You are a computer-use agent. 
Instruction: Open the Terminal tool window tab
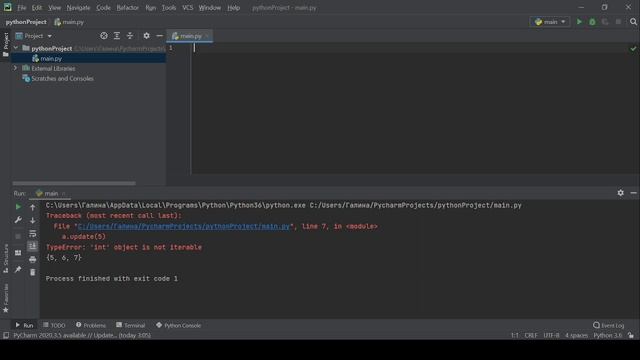[131, 325]
